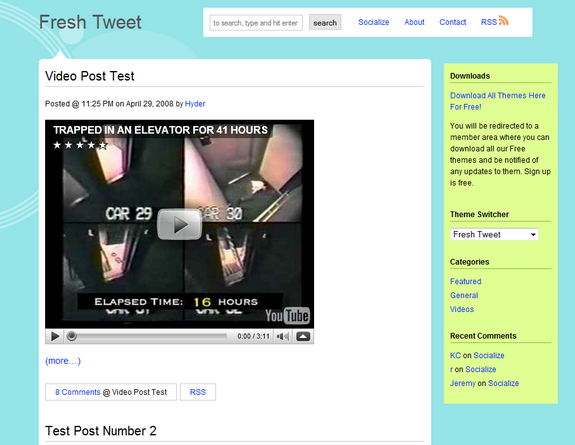Open the video menu arrow button

click(303, 336)
